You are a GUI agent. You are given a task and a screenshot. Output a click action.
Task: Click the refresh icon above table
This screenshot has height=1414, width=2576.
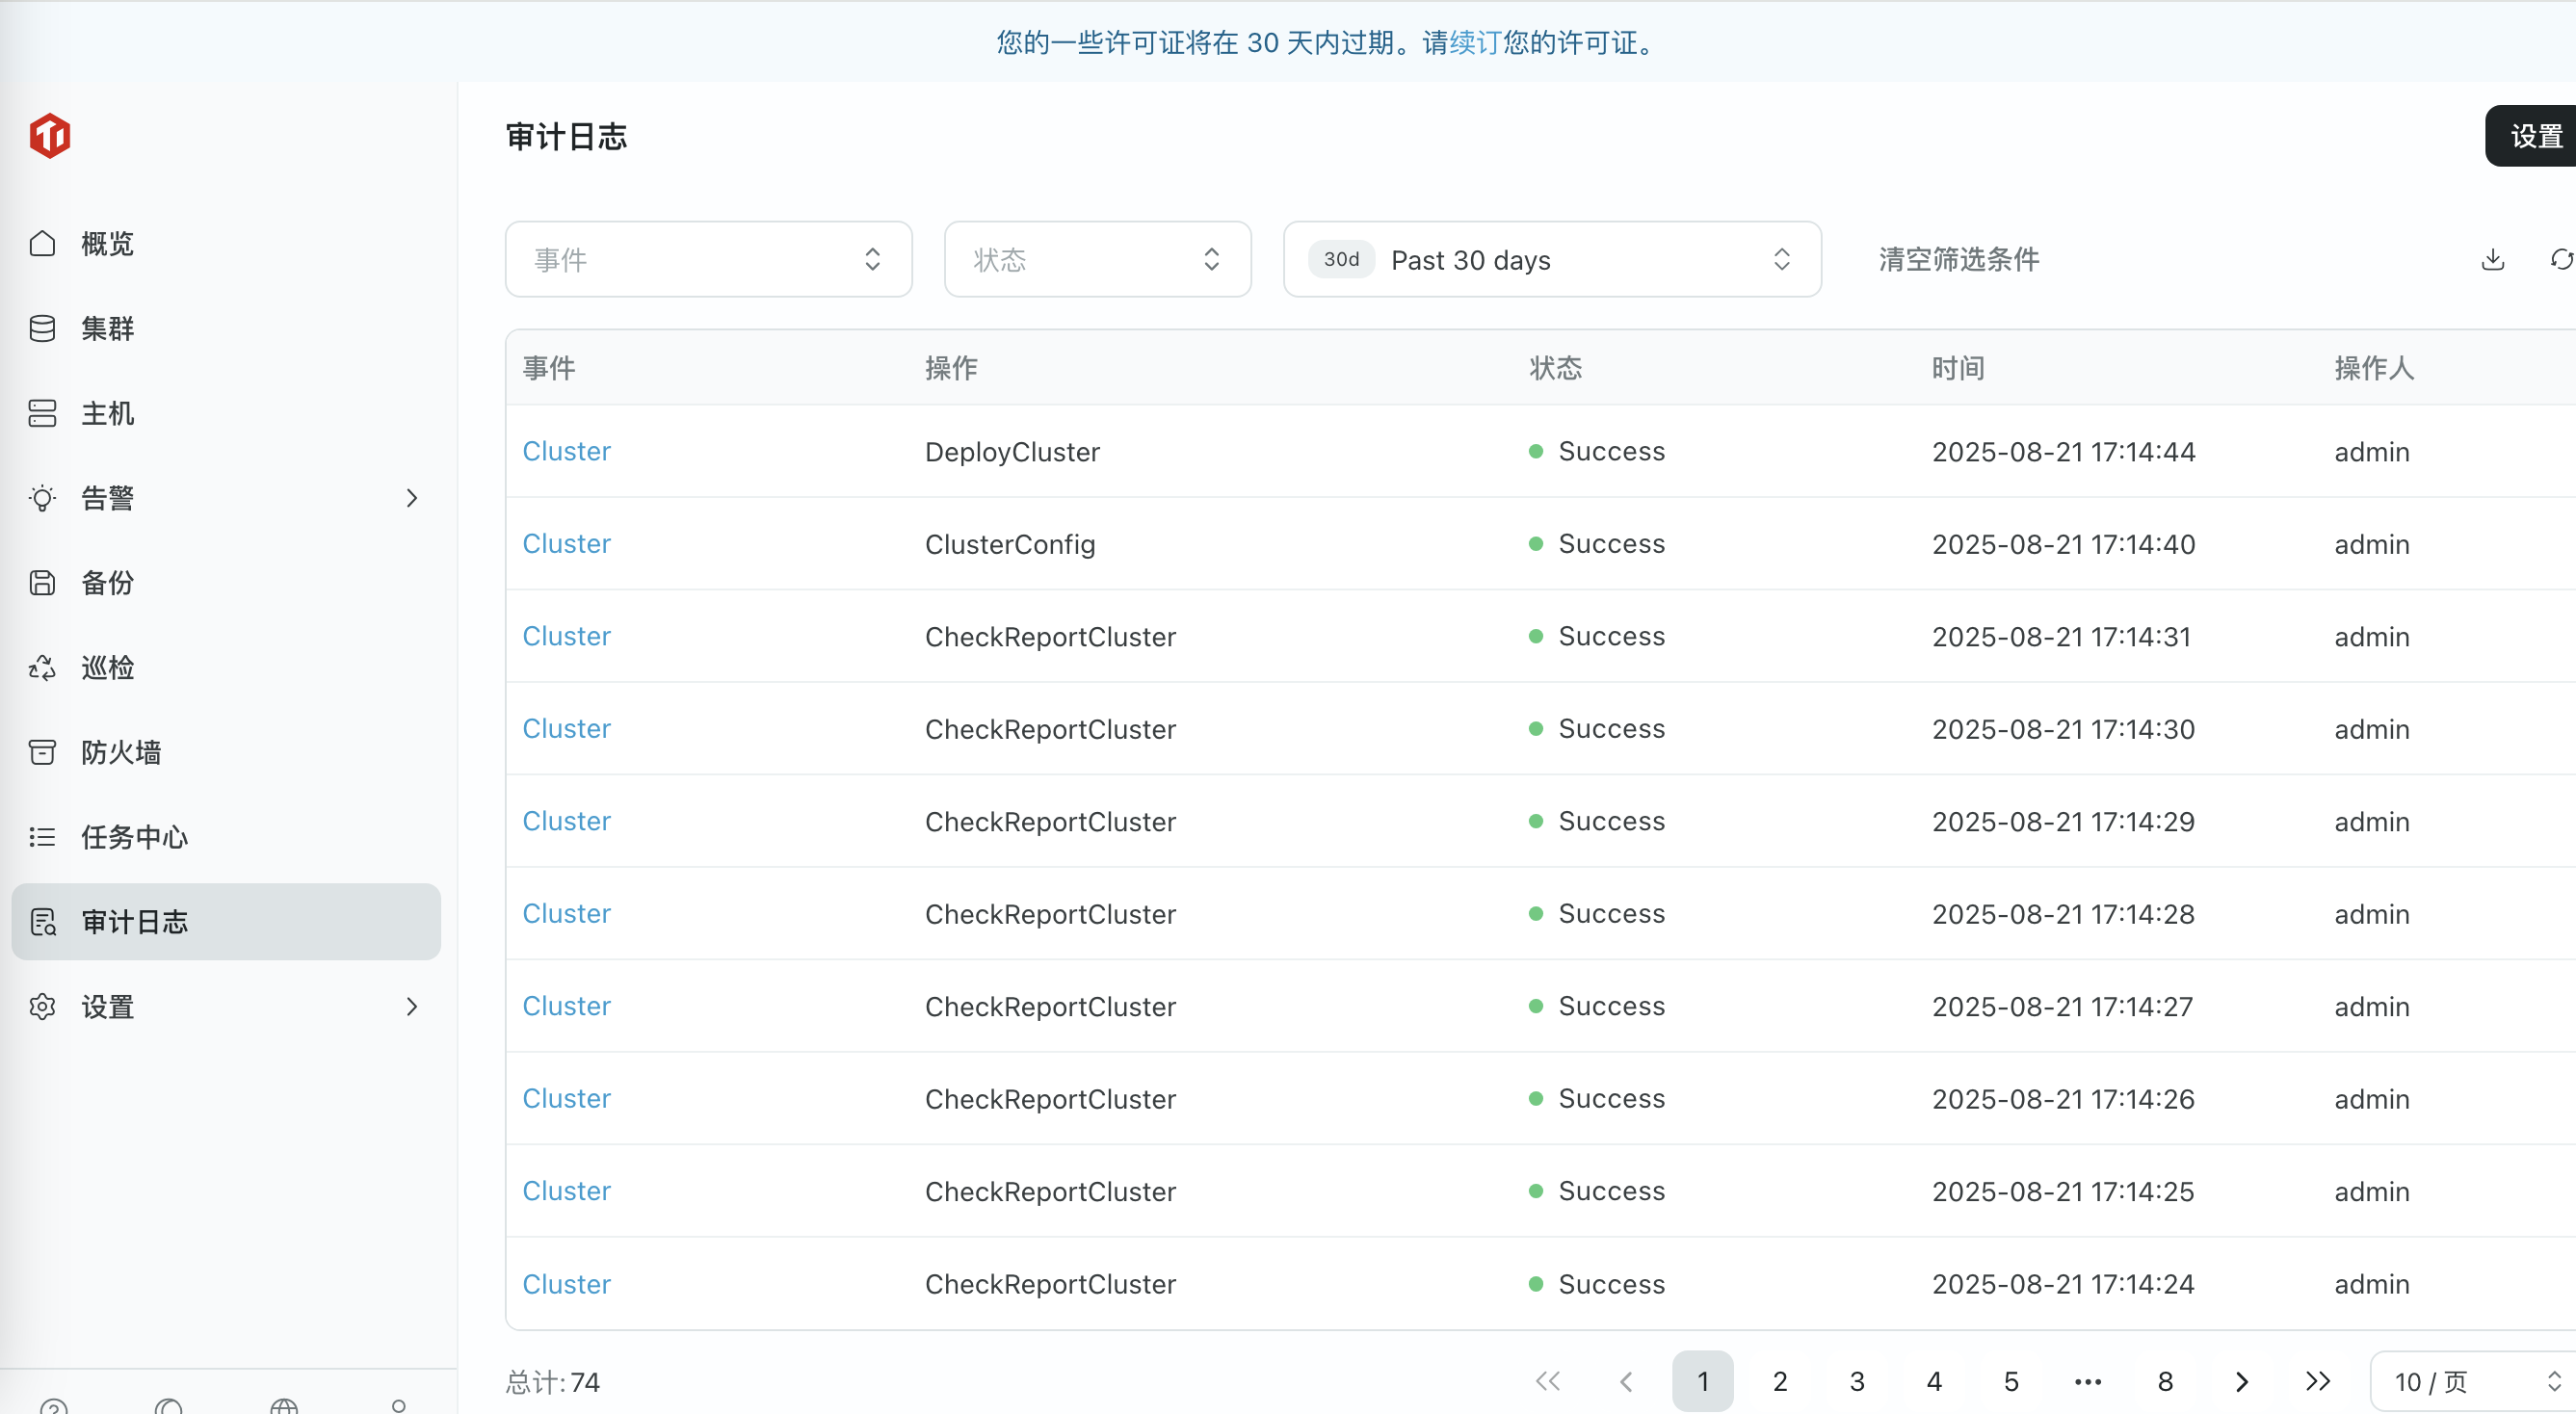pyautogui.click(x=2561, y=260)
